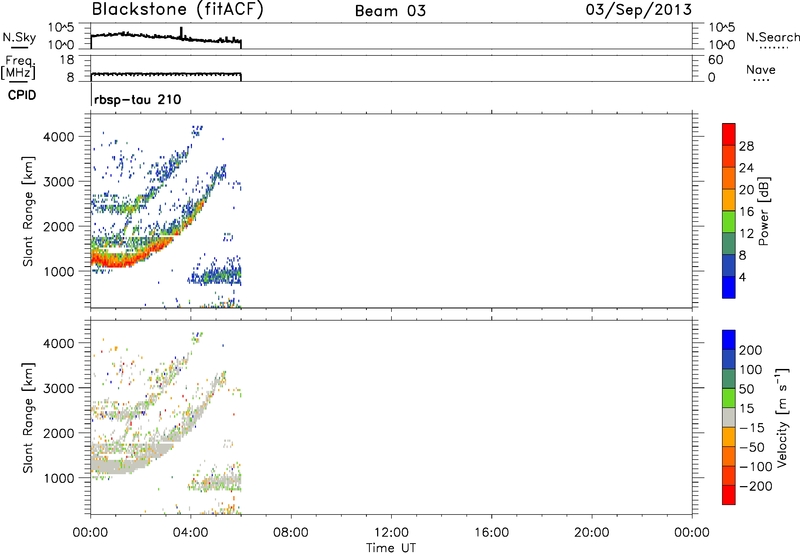Image resolution: width=800 pixels, height=554 pixels.
Task: Click the 'Freq. [MHz]' axis label
Action: coord(18,68)
